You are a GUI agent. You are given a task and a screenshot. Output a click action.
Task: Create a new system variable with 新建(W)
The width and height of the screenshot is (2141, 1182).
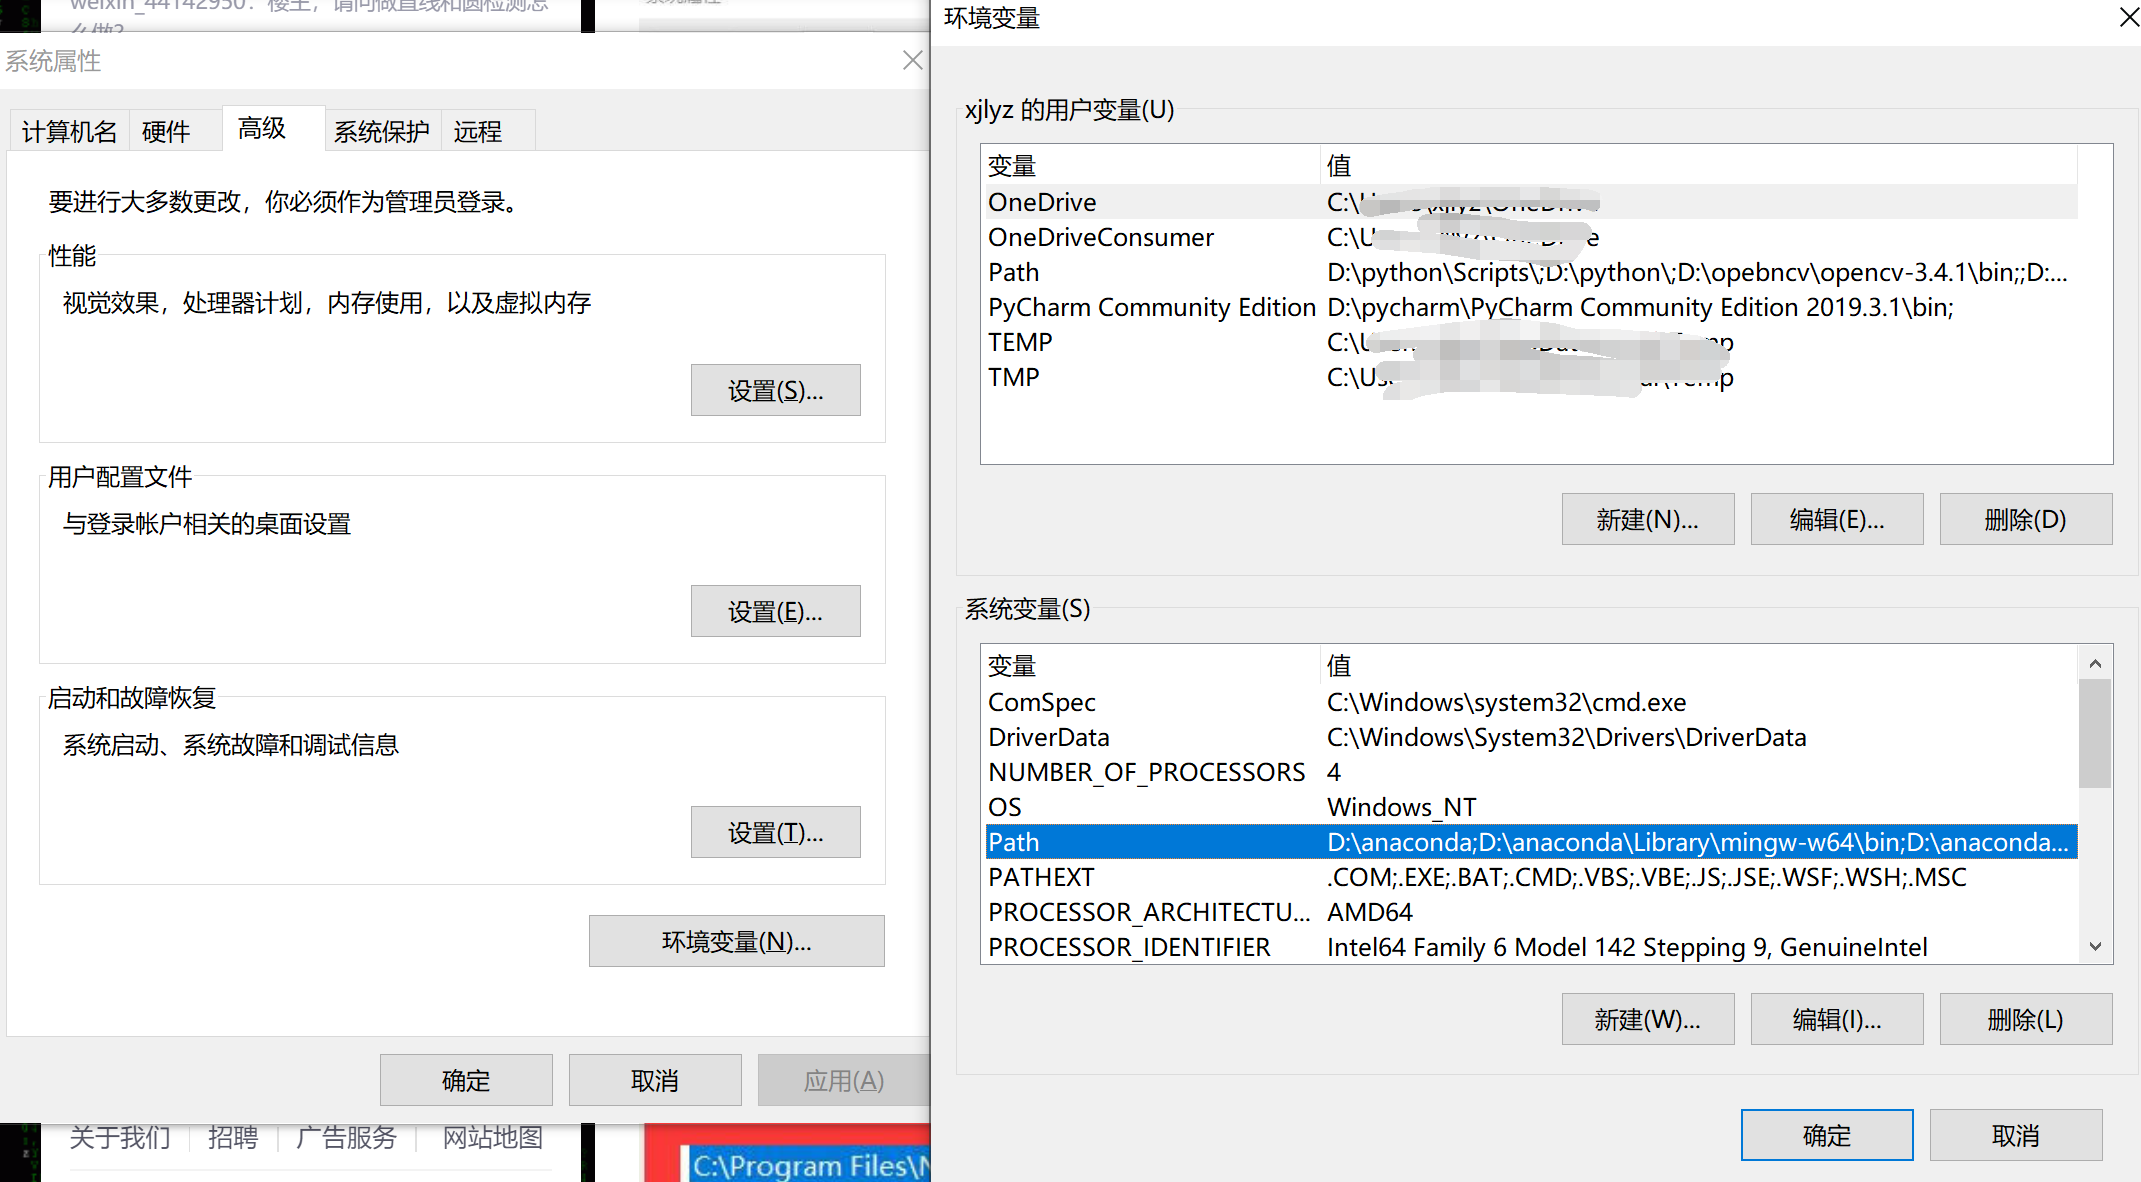(x=1648, y=1018)
